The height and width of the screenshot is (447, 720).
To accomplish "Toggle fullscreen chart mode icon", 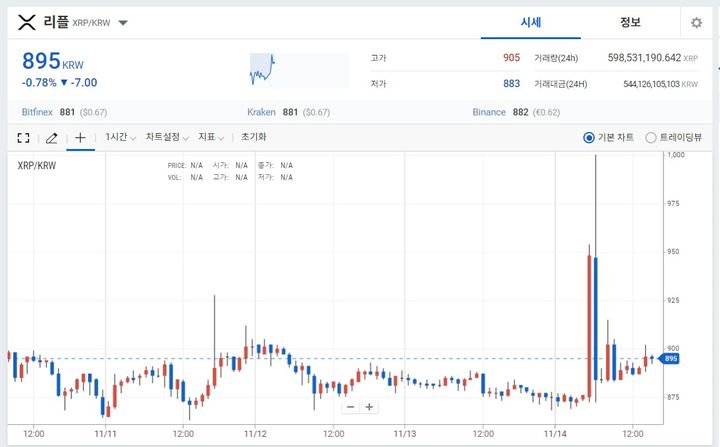I will 23,137.
